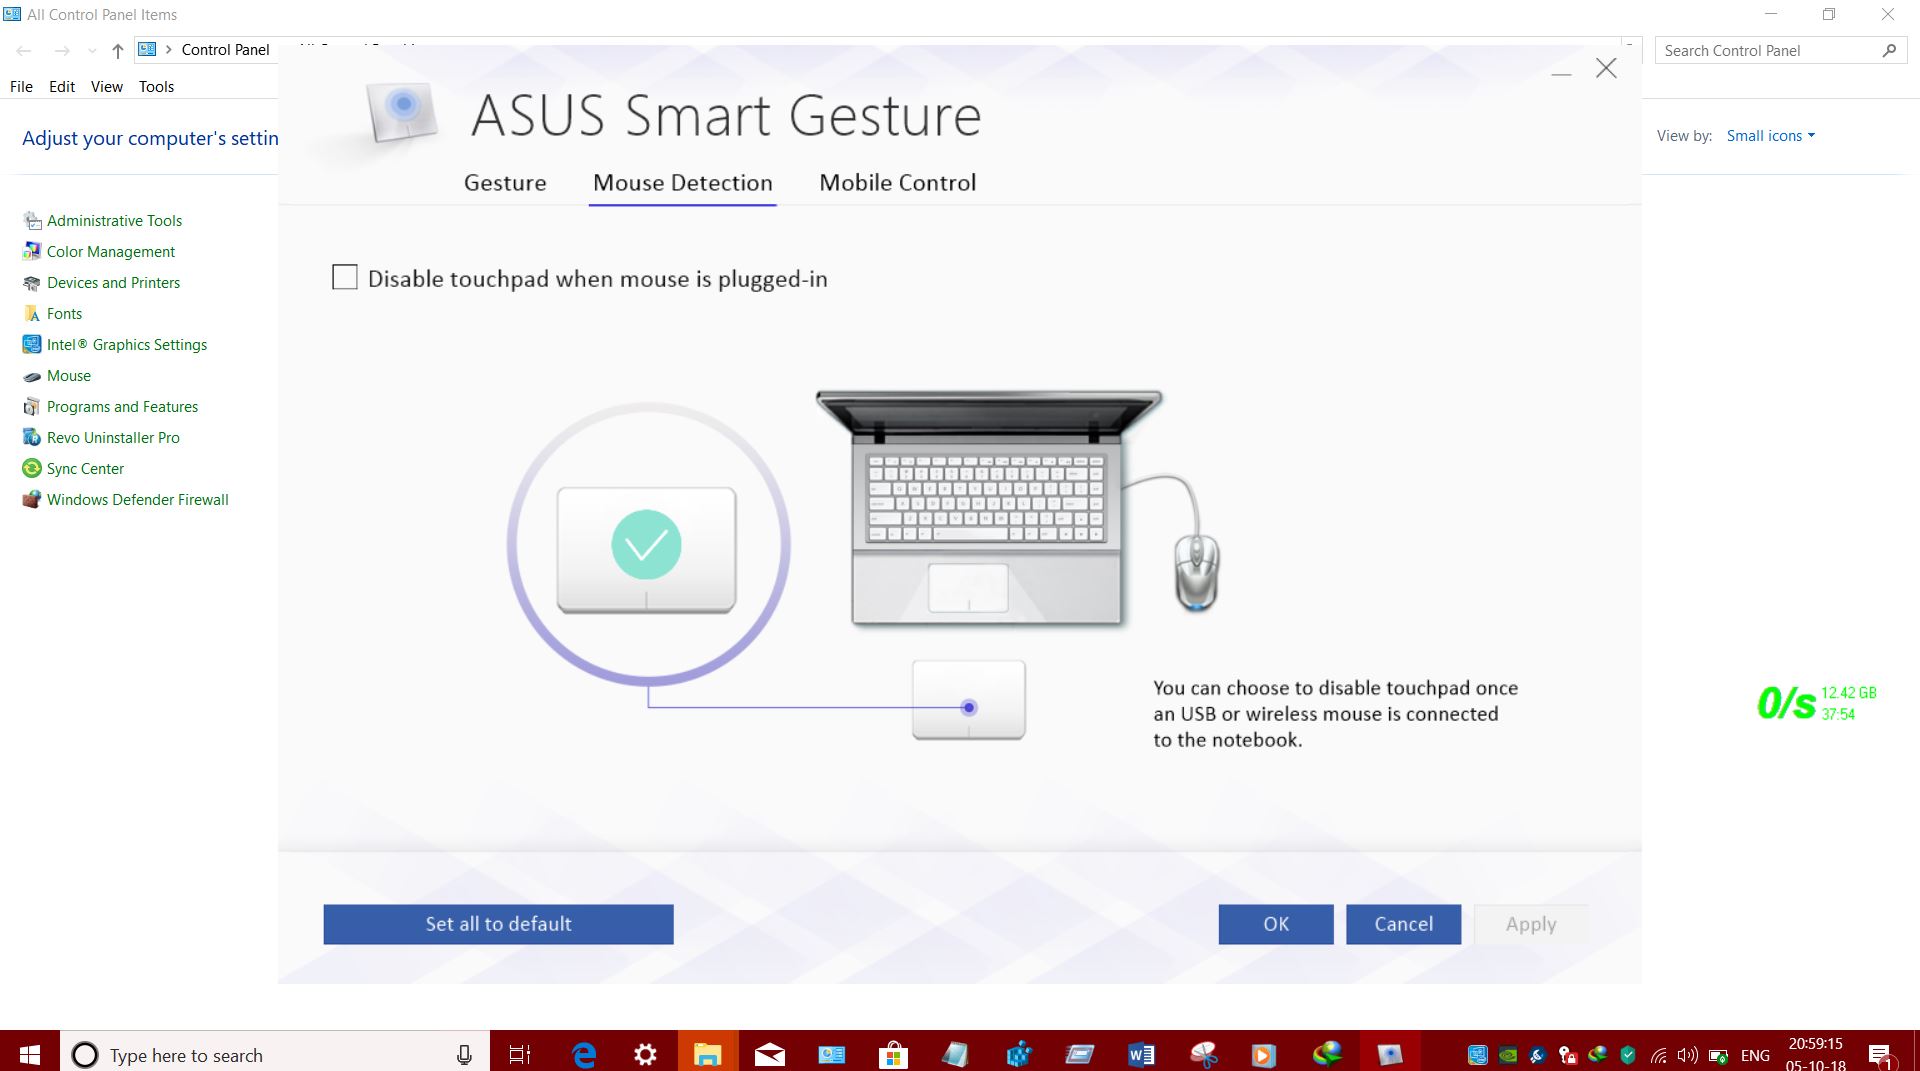This screenshot has width=1920, height=1071.
Task: Open Intel Graphics Settings
Action: point(115,345)
